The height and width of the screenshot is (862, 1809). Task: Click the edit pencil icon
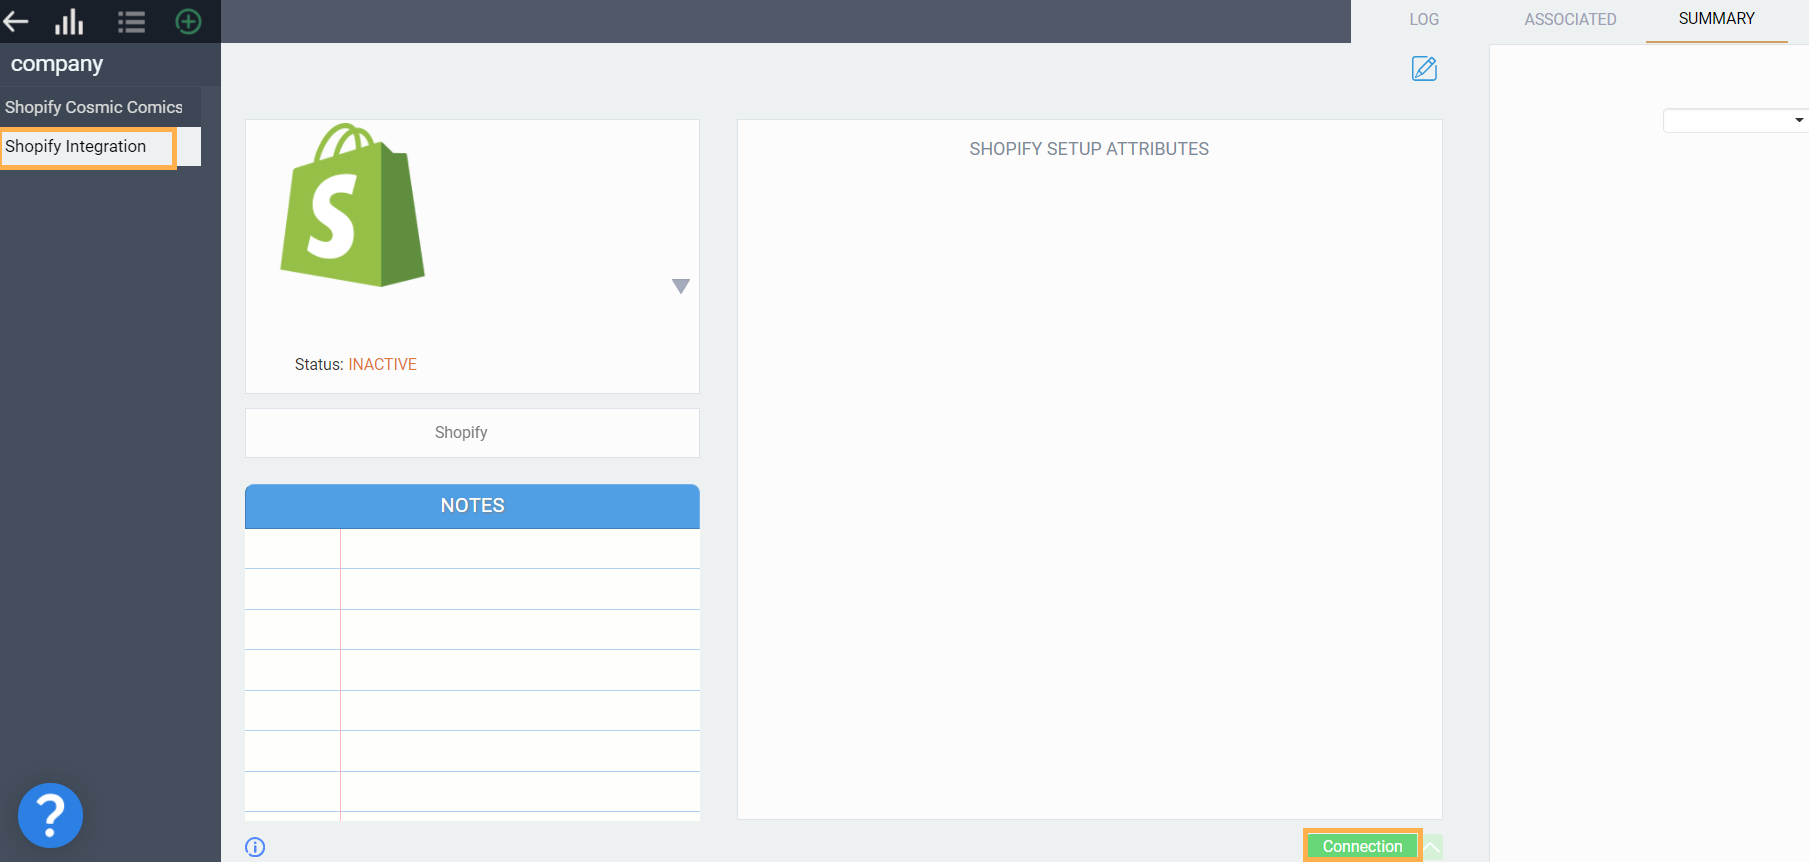[1424, 68]
